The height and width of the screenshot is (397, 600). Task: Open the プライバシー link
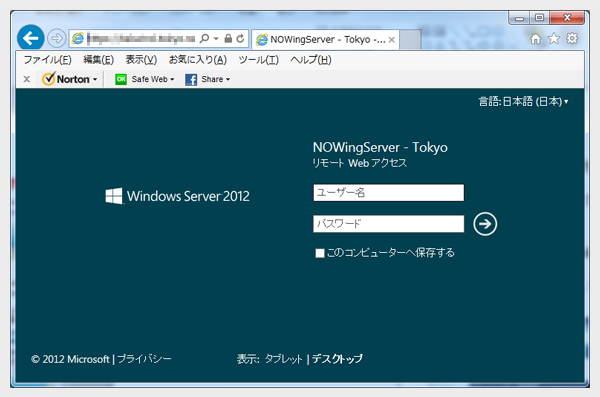tap(144, 359)
